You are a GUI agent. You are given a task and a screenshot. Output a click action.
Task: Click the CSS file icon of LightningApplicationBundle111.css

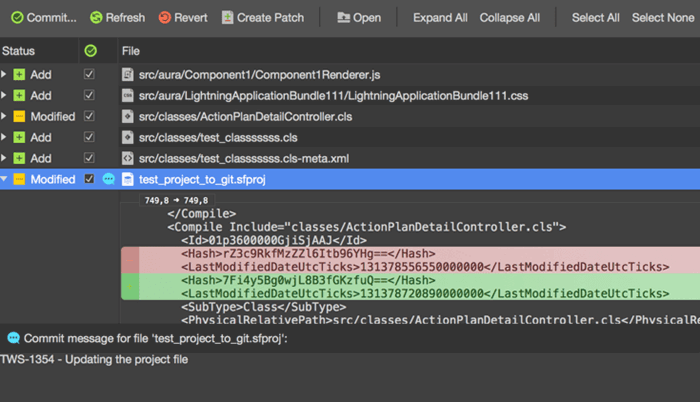coord(128,96)
